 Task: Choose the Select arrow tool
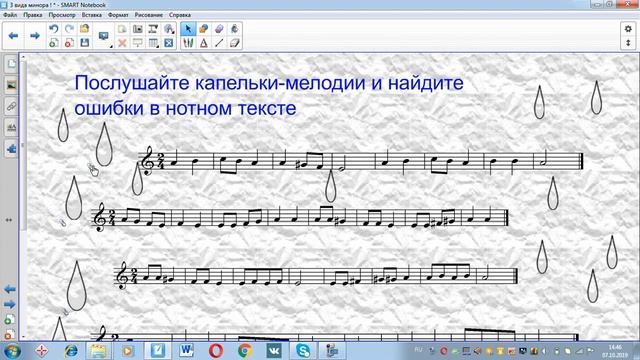(x=188, y=29)
